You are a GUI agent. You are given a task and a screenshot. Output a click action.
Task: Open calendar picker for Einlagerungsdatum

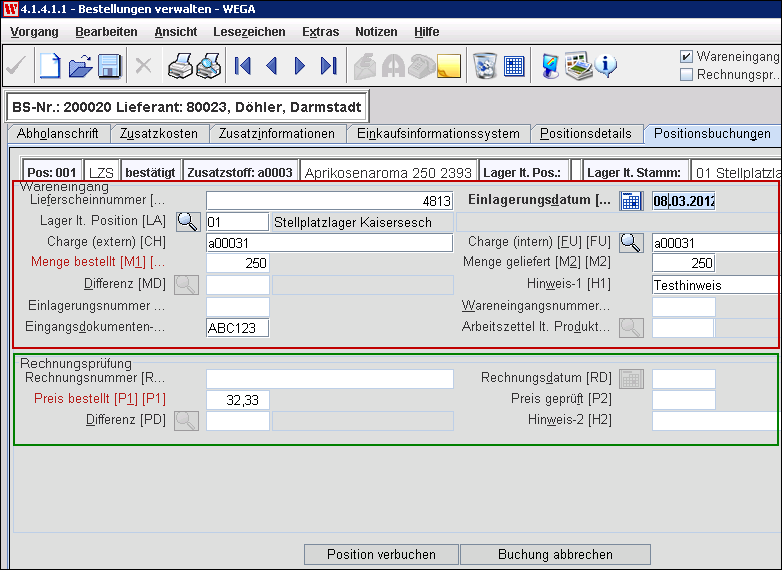(x=631, y=201)
